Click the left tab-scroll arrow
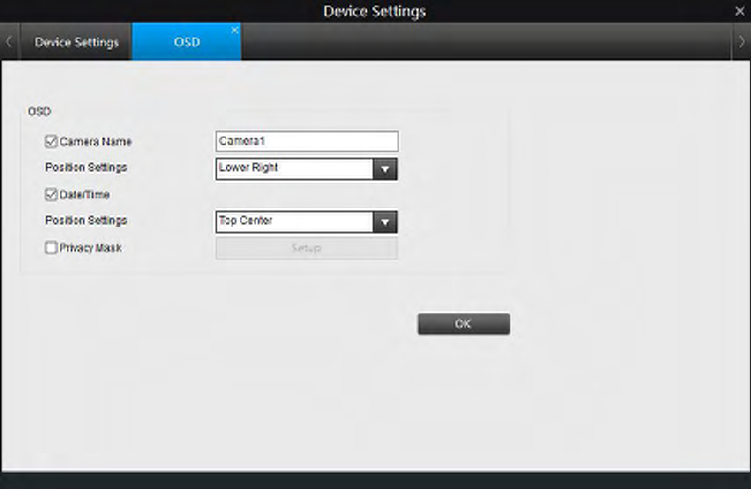 click(9, 42)
